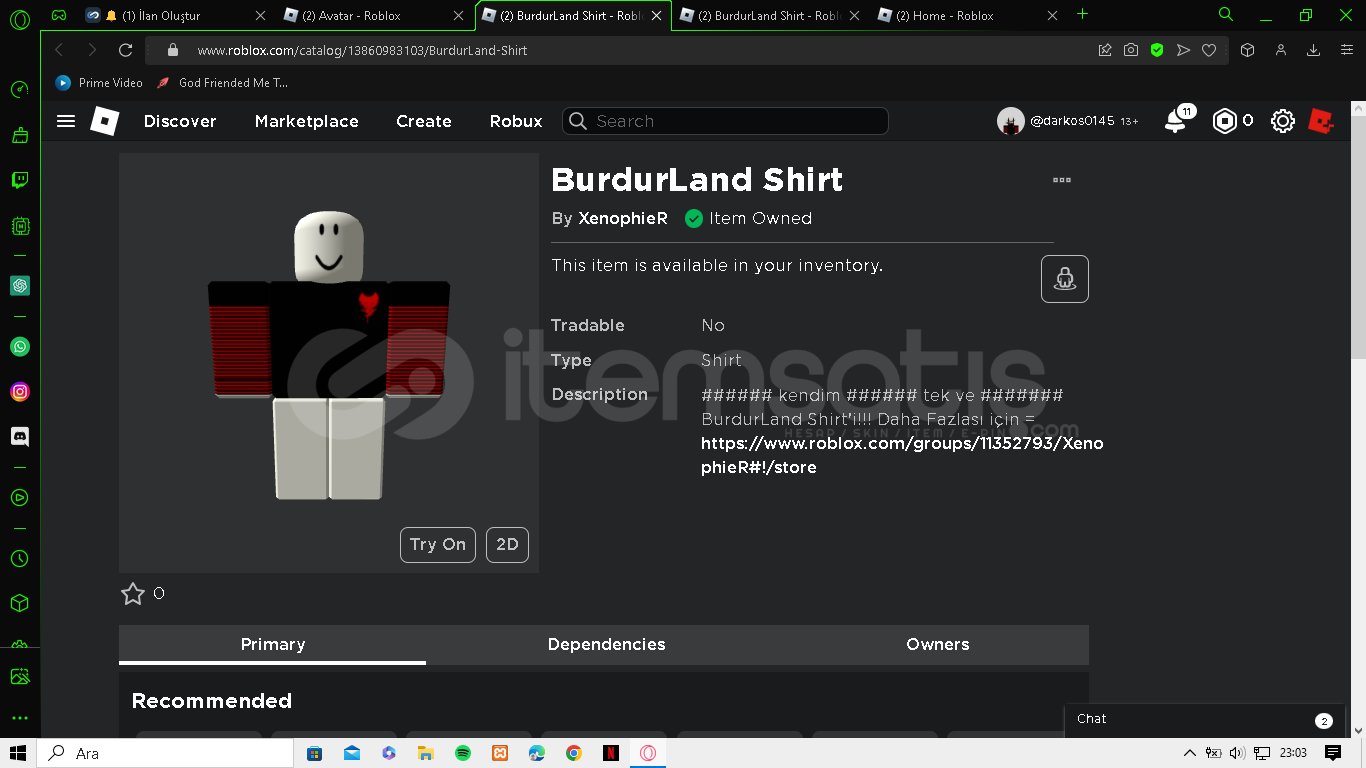Open the Player sidebar icon
The width and height of the screenshot is (1366, 768).
pos(19,497)
